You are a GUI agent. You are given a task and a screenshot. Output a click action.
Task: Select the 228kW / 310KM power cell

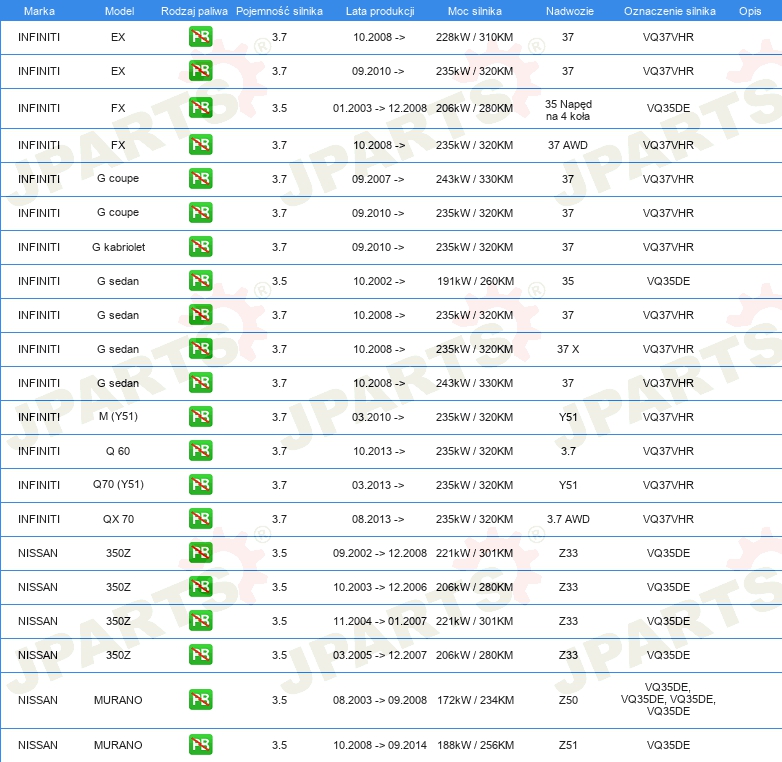(x=474, y=37)
